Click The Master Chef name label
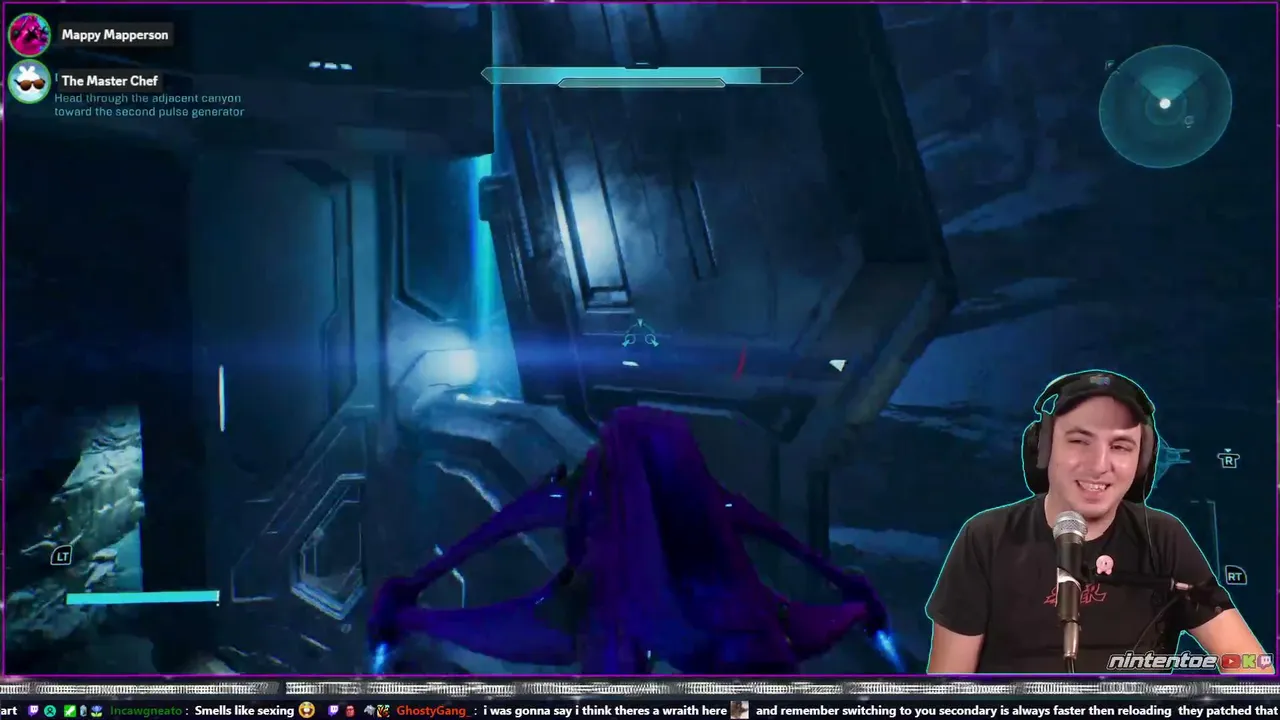The image size is (1280, 720). (110, 81)
